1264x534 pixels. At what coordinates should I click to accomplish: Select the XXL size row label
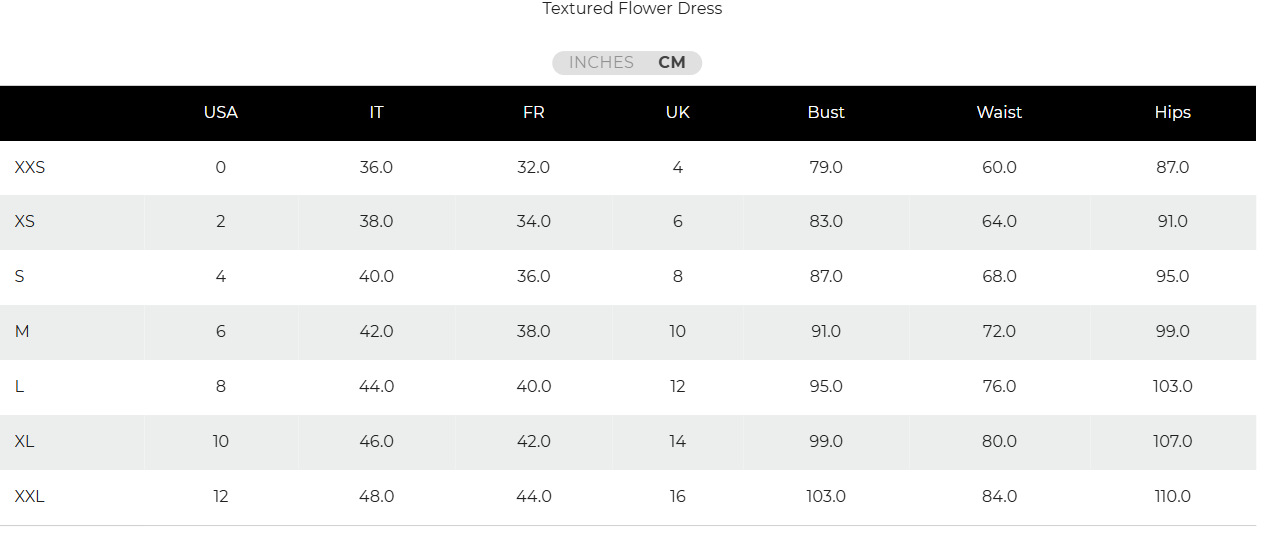(30, 496)
